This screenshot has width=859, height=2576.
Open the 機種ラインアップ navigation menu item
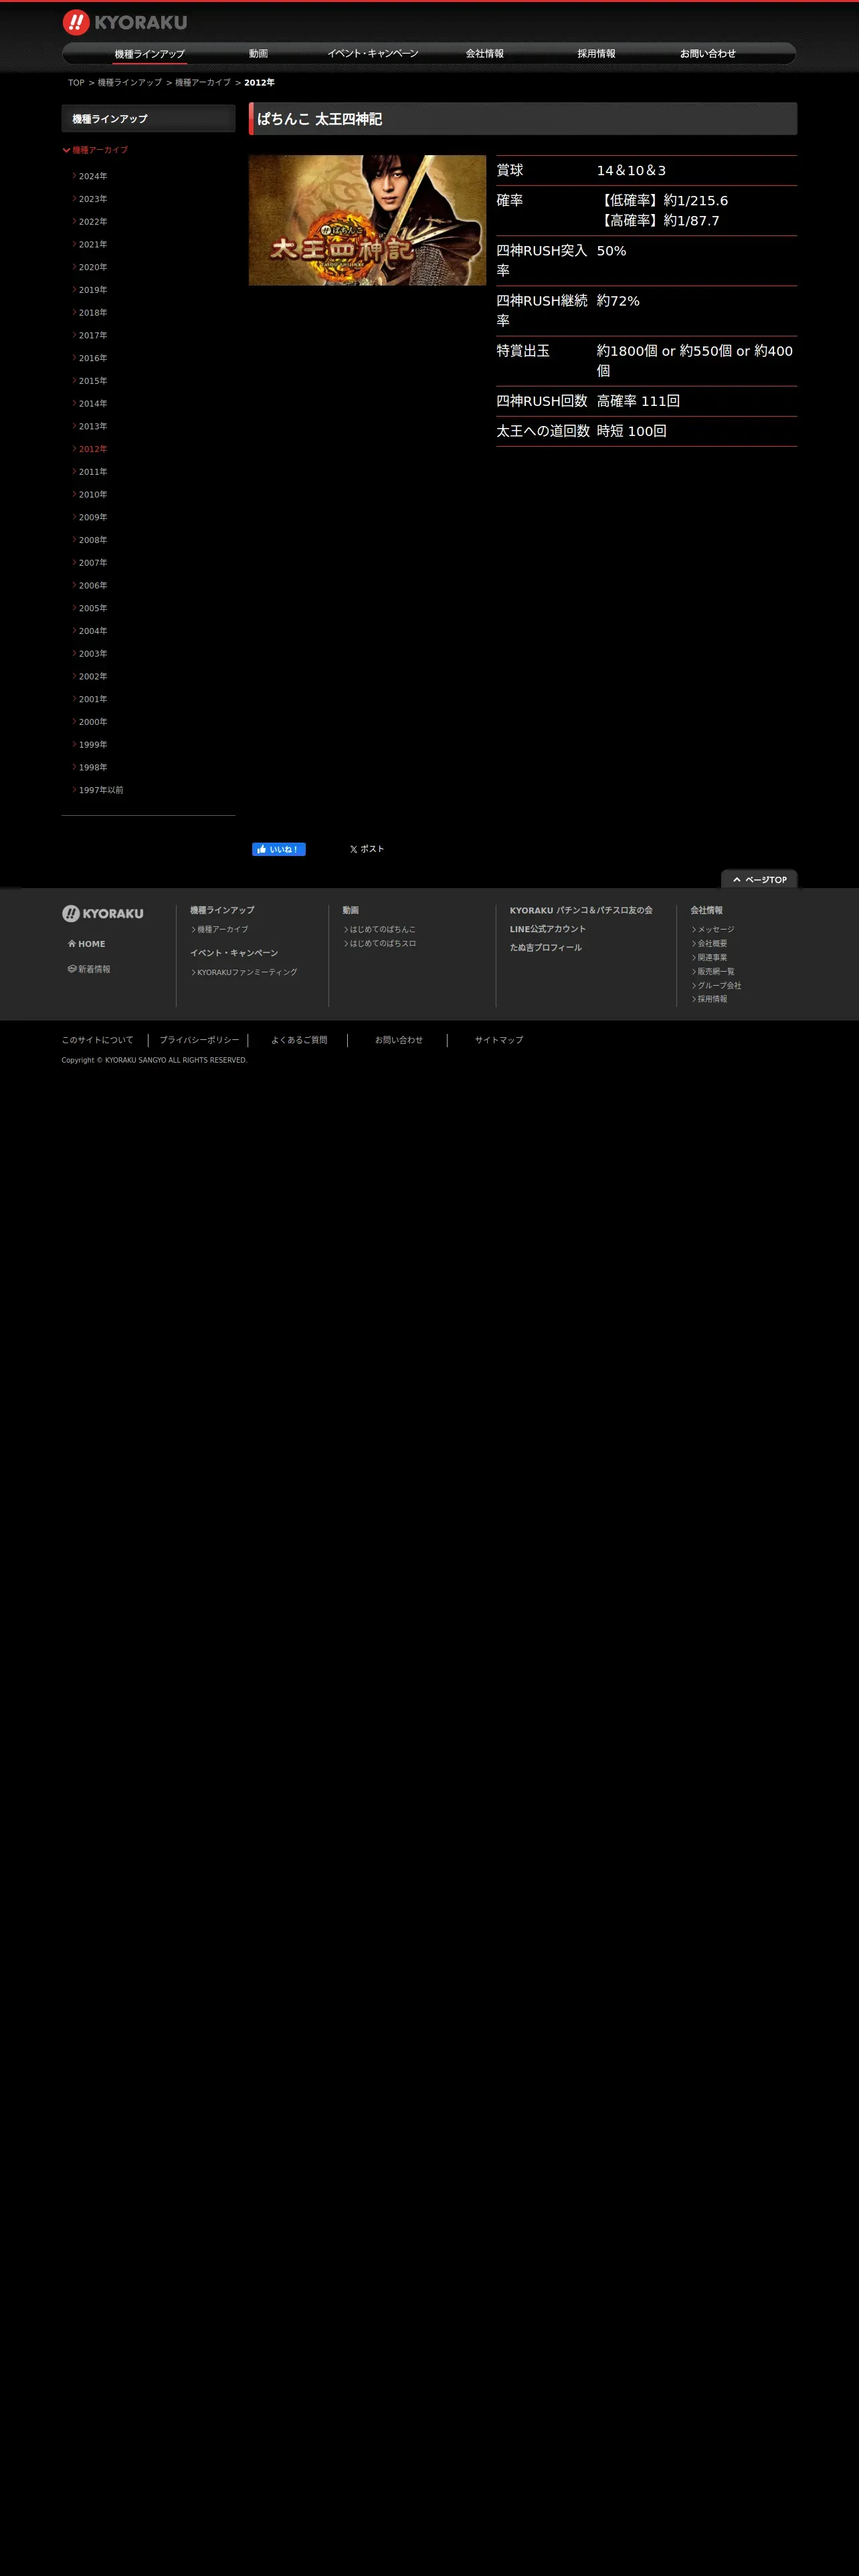click(x=150, y=54)
